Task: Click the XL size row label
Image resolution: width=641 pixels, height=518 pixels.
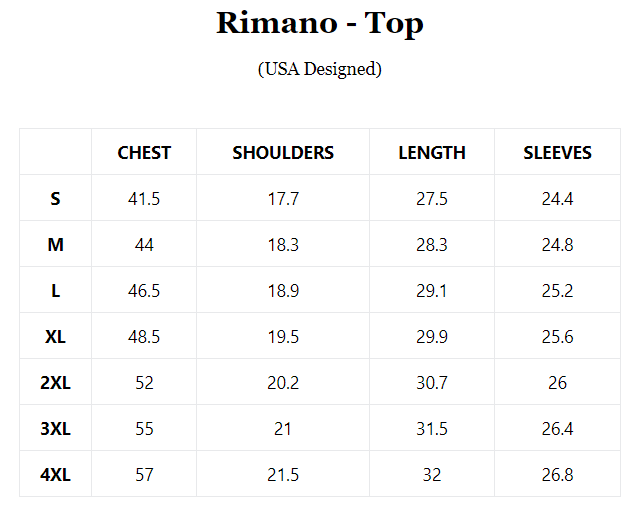Action: pos(55,337)
